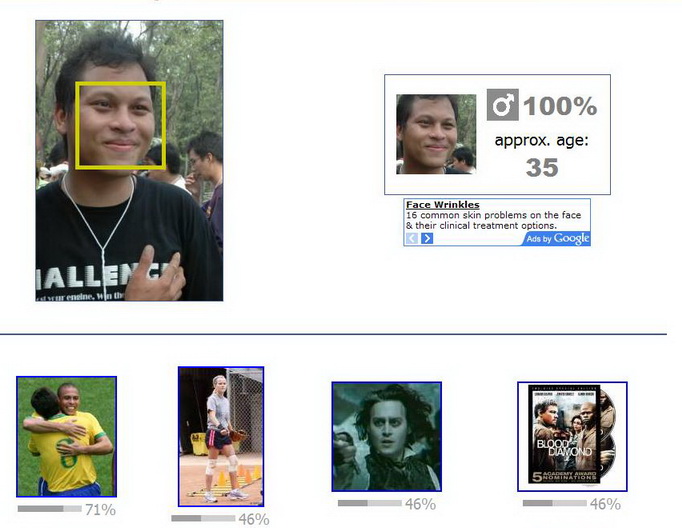
Task: Click the 100% gender confidence value
Action: (559, 106)
